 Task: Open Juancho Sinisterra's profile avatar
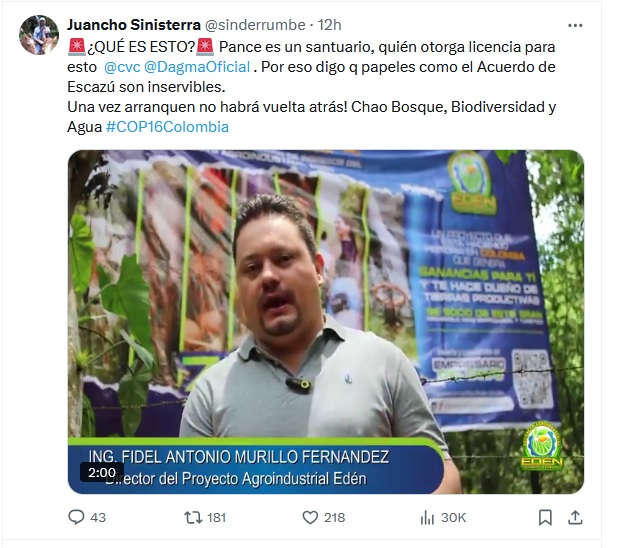click(39, 35)
